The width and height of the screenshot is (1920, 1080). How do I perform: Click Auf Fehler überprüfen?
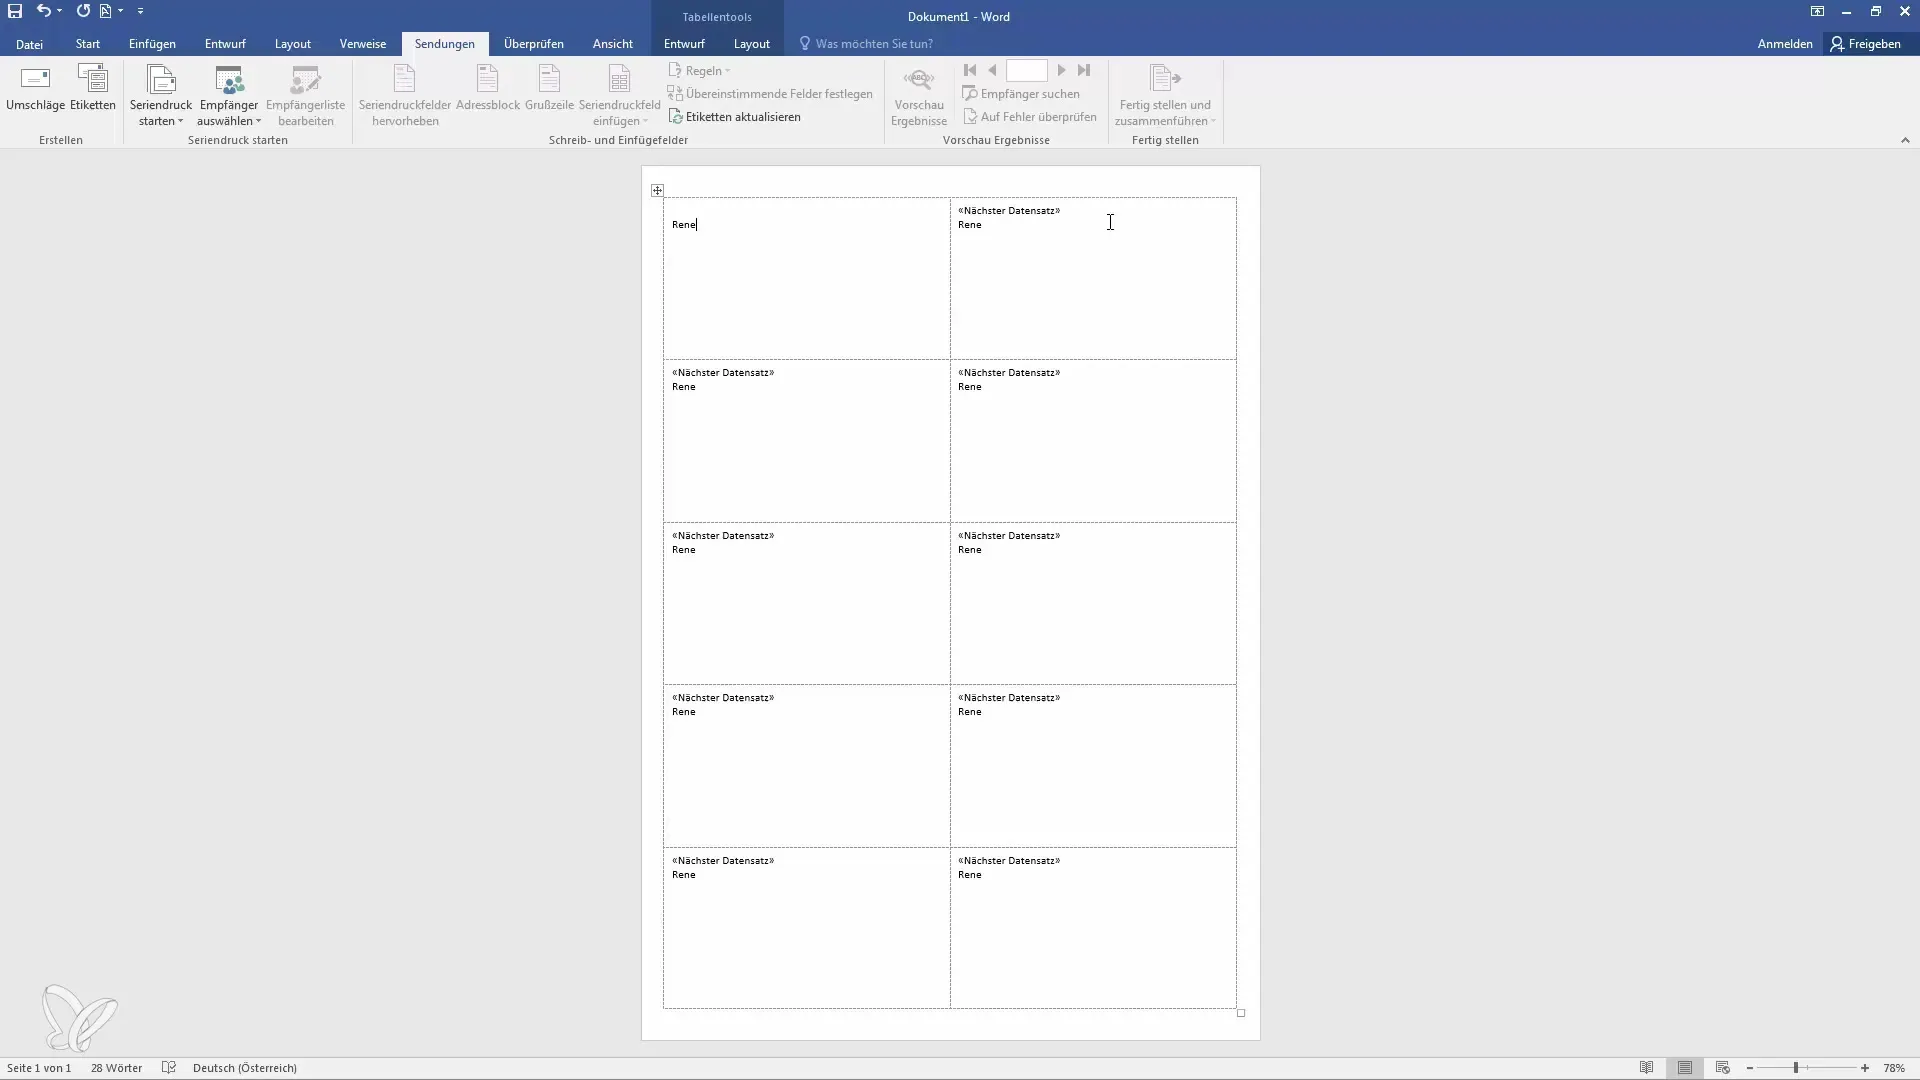pyautogui.click(x=1030, y=117)
